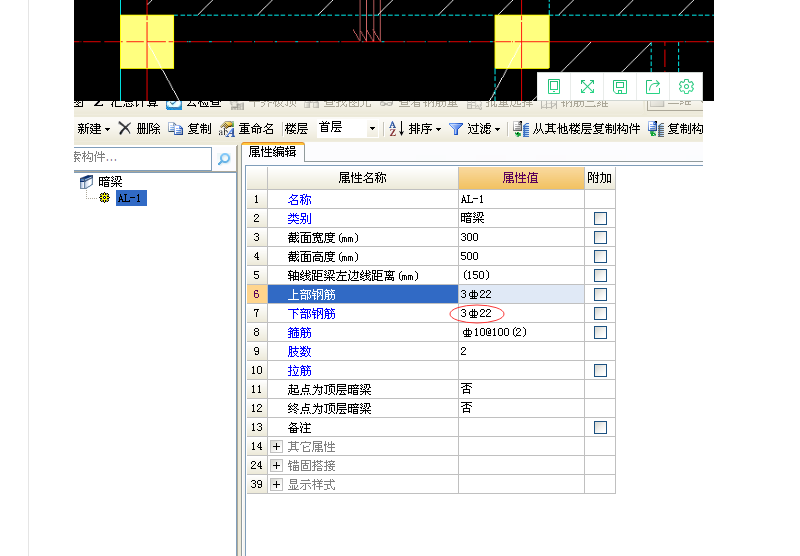This screenshot has width=800, height=556.
Task: Click the 删除 delete X icon
Action: pyautogui.click(x=124, y=128)
